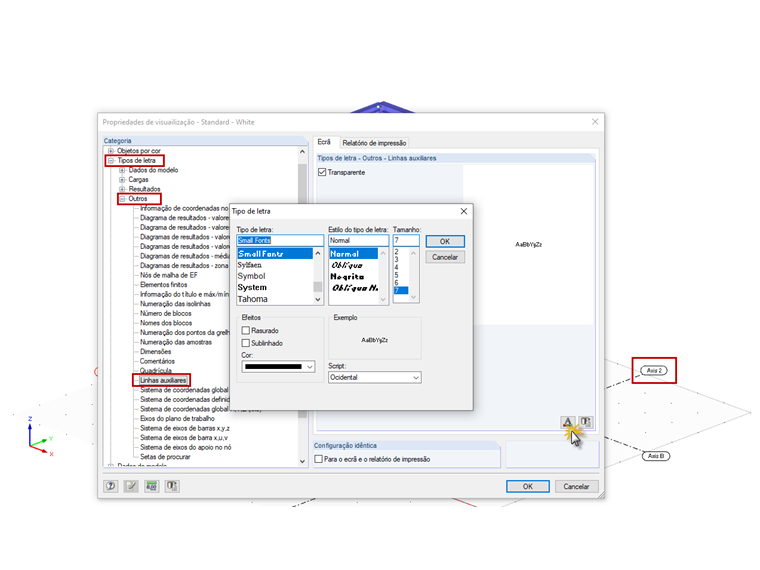
Task: Select Eixos do plano de trabalho item
Action: (x=177, y=418)
